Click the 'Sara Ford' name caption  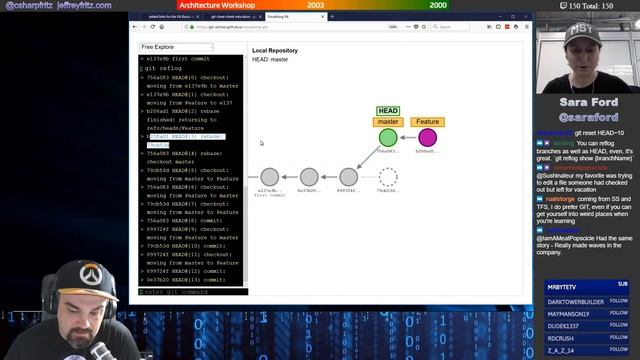(x=589, y=102)
